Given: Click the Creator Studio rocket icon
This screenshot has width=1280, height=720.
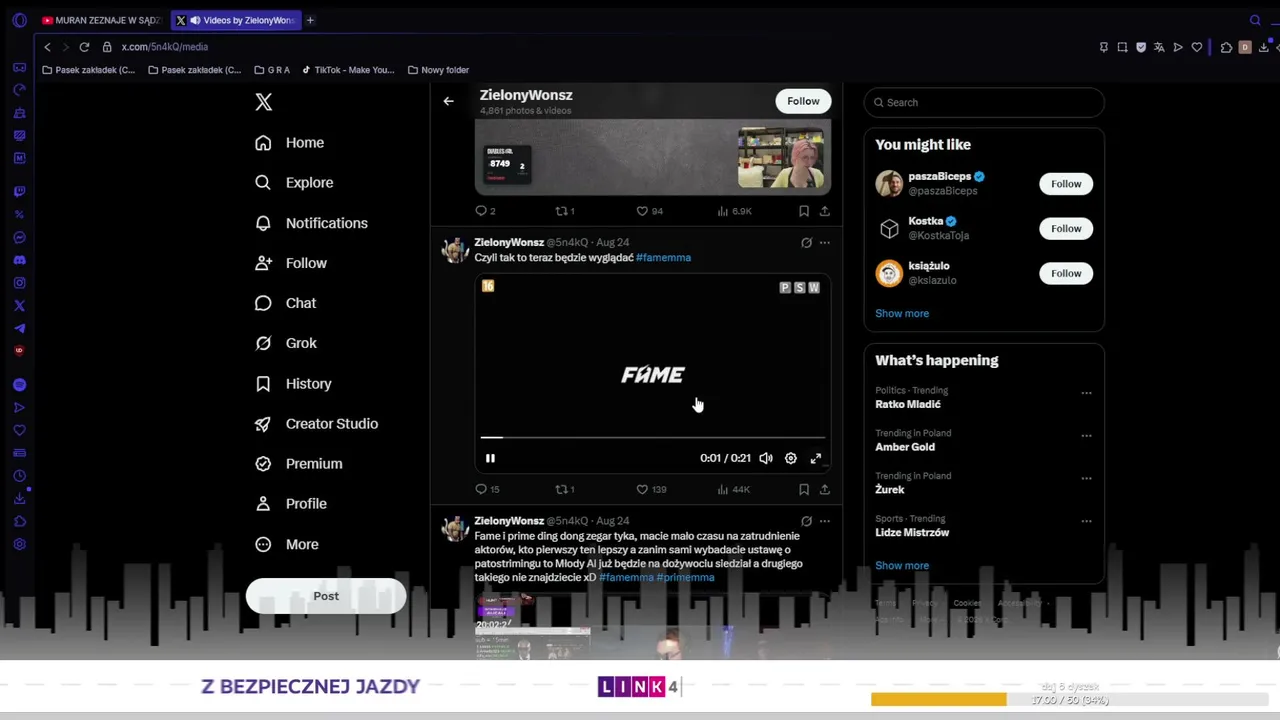Looking at the screenshot, I should [263, 424].
